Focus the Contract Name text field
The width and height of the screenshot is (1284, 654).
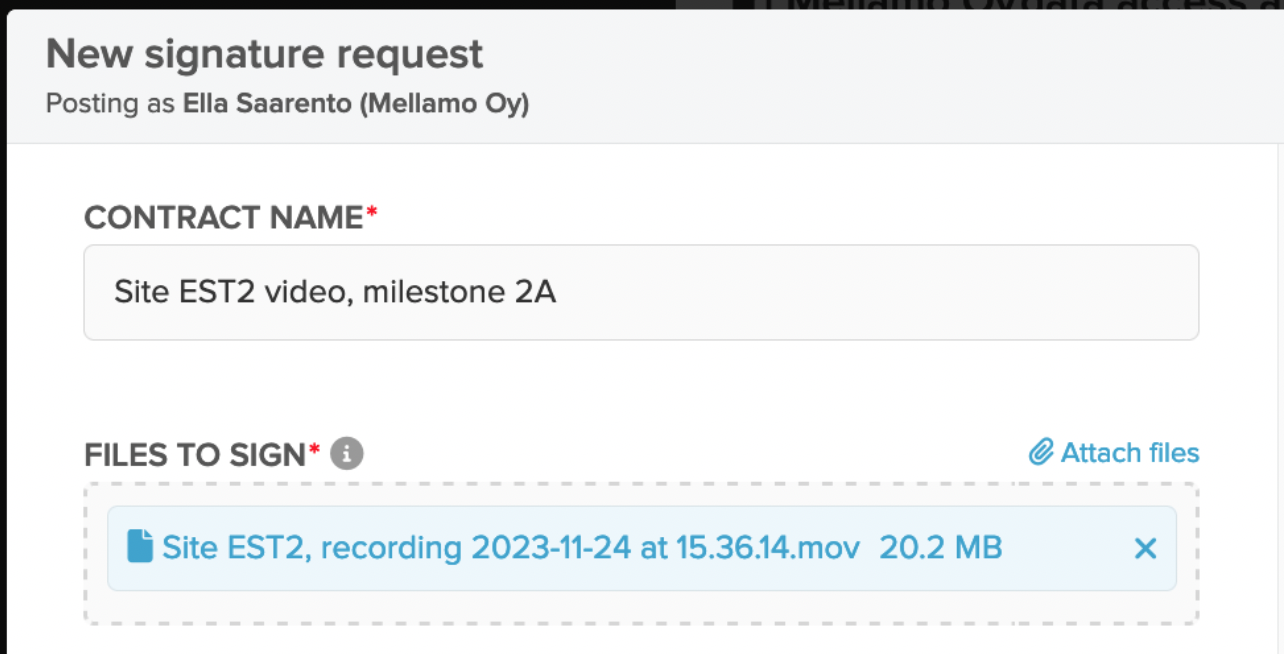pos(641,292)
